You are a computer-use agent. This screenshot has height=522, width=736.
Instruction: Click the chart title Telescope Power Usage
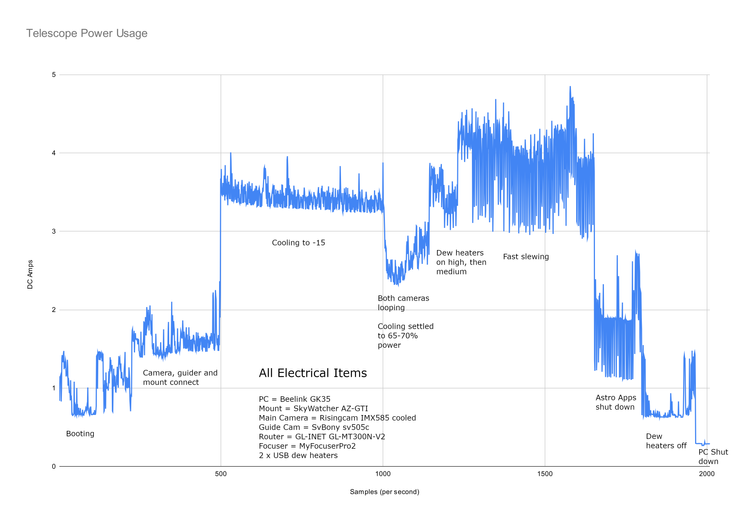87,33
